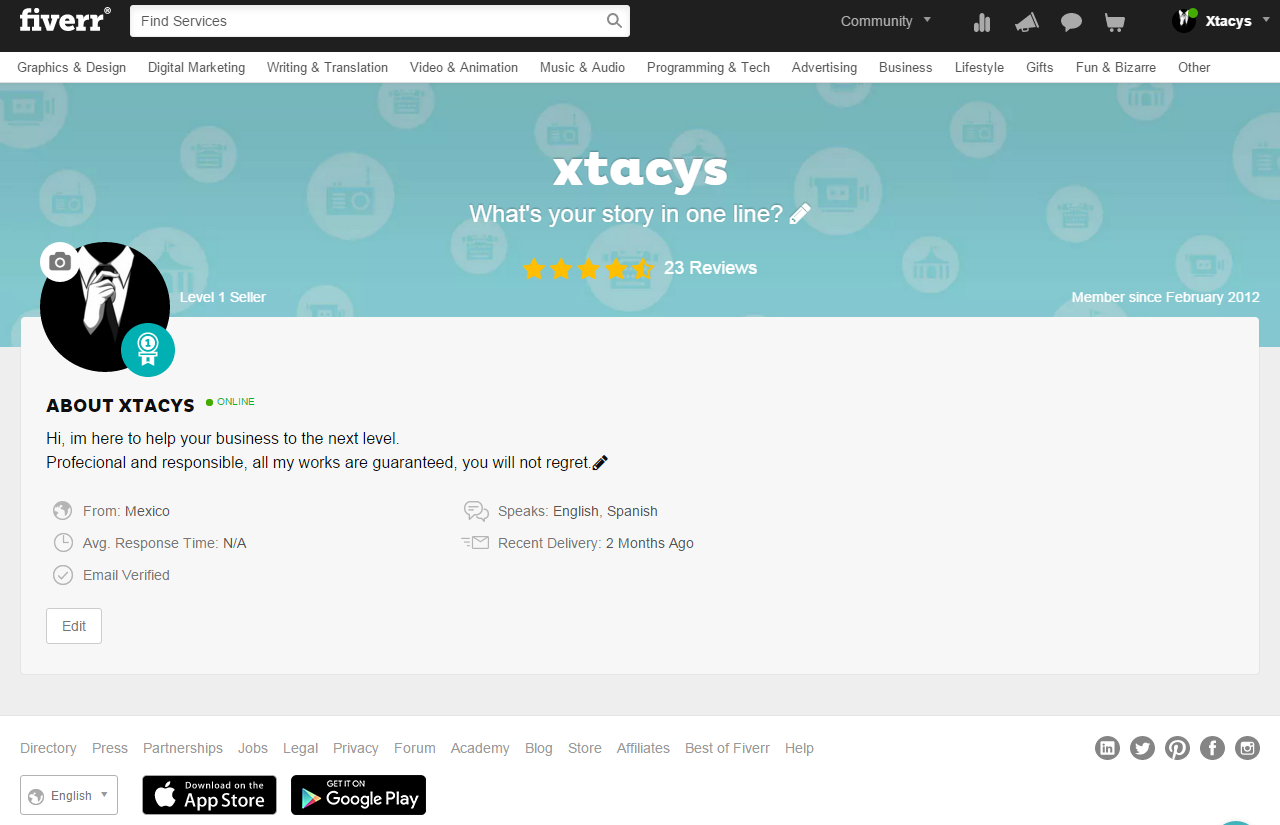Open Lifestyle category
The height and width of the screenshot is (825, 1280).
click(979, 68)
